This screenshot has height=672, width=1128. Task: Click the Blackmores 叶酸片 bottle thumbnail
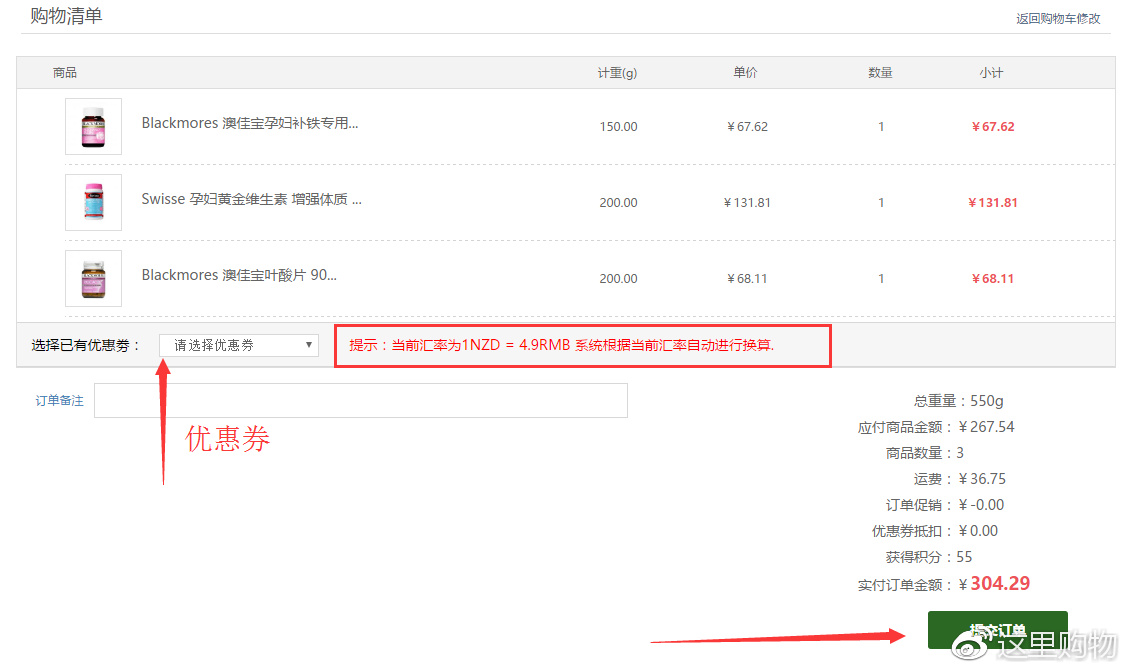93,279
